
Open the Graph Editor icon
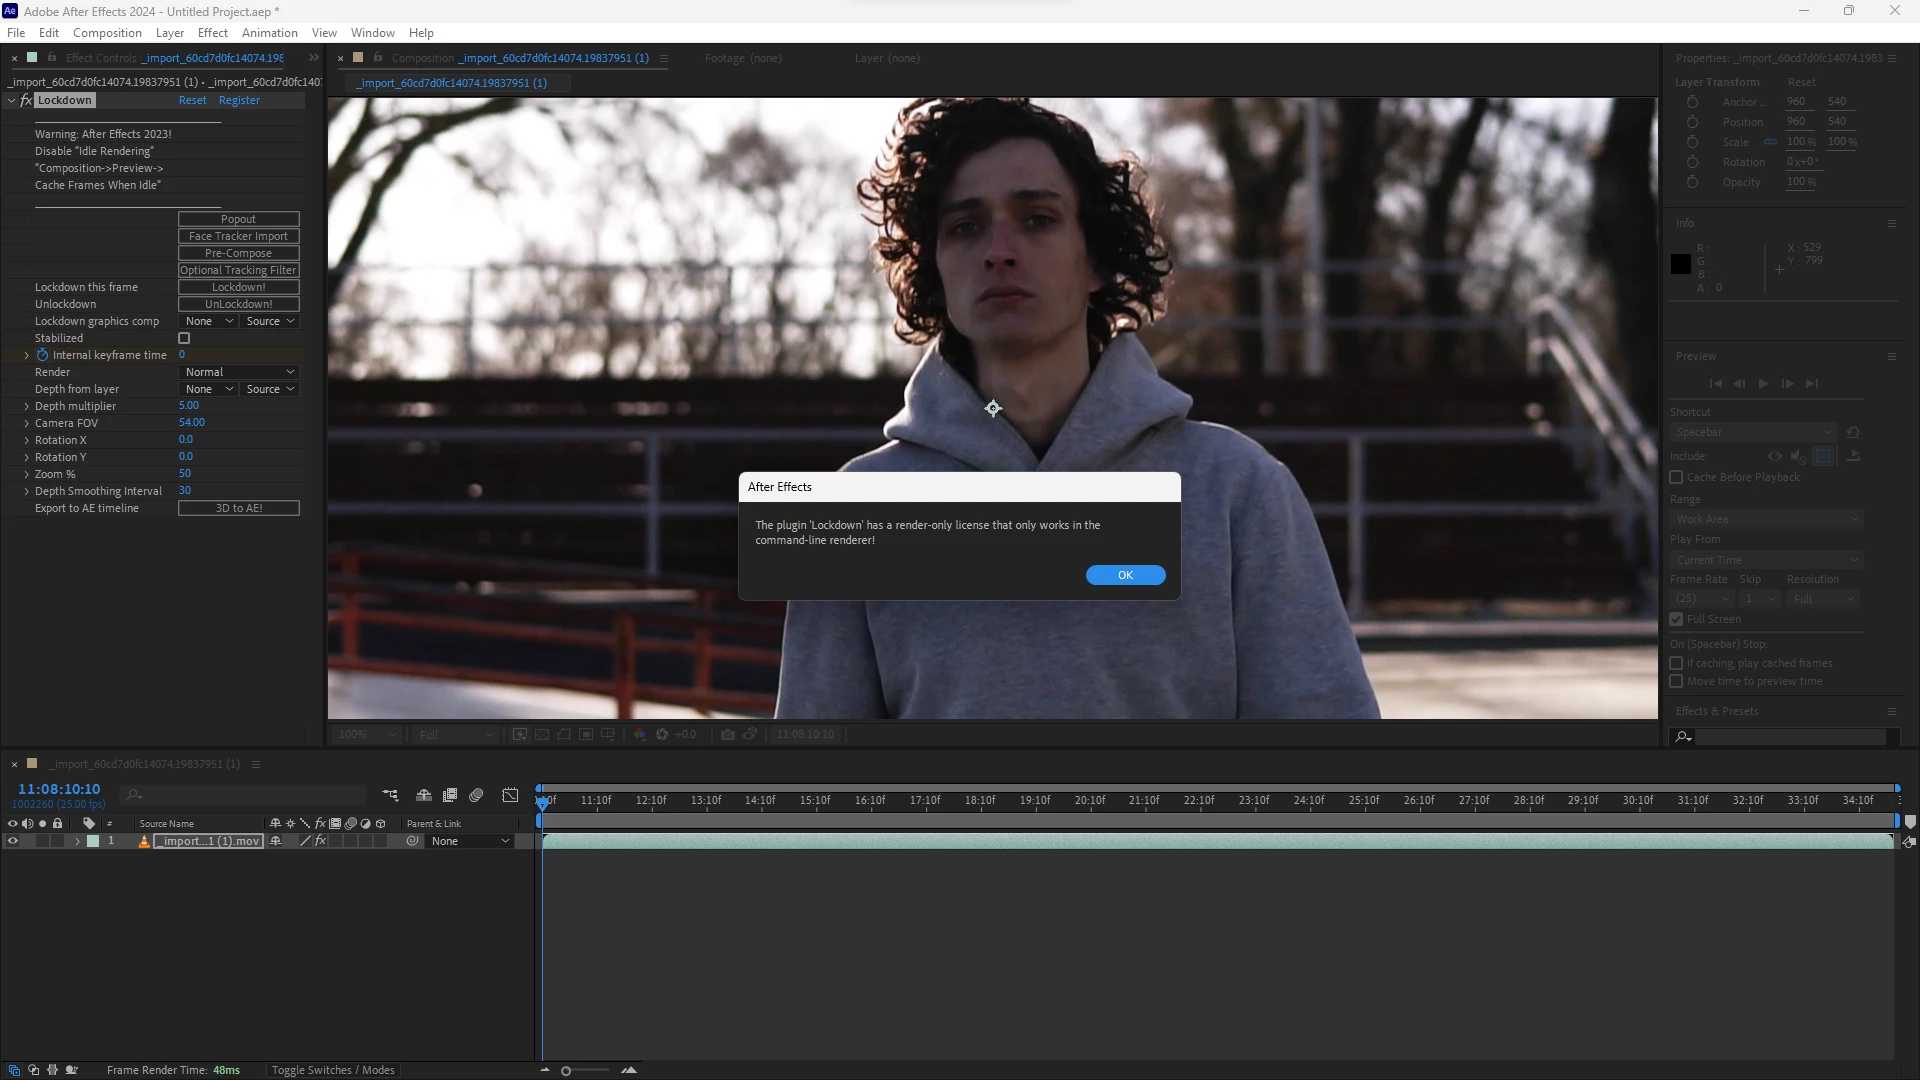click(x=510, y=795)
